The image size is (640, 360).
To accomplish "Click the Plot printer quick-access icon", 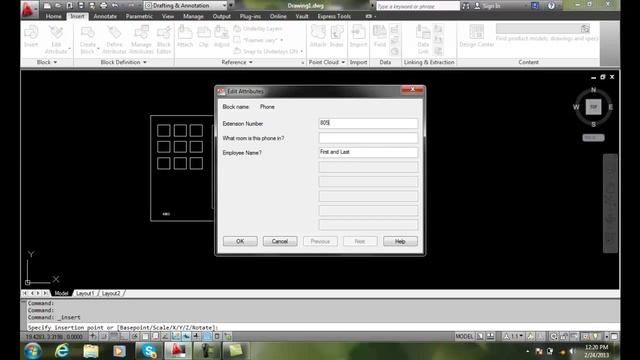I will tap(103, 6).
